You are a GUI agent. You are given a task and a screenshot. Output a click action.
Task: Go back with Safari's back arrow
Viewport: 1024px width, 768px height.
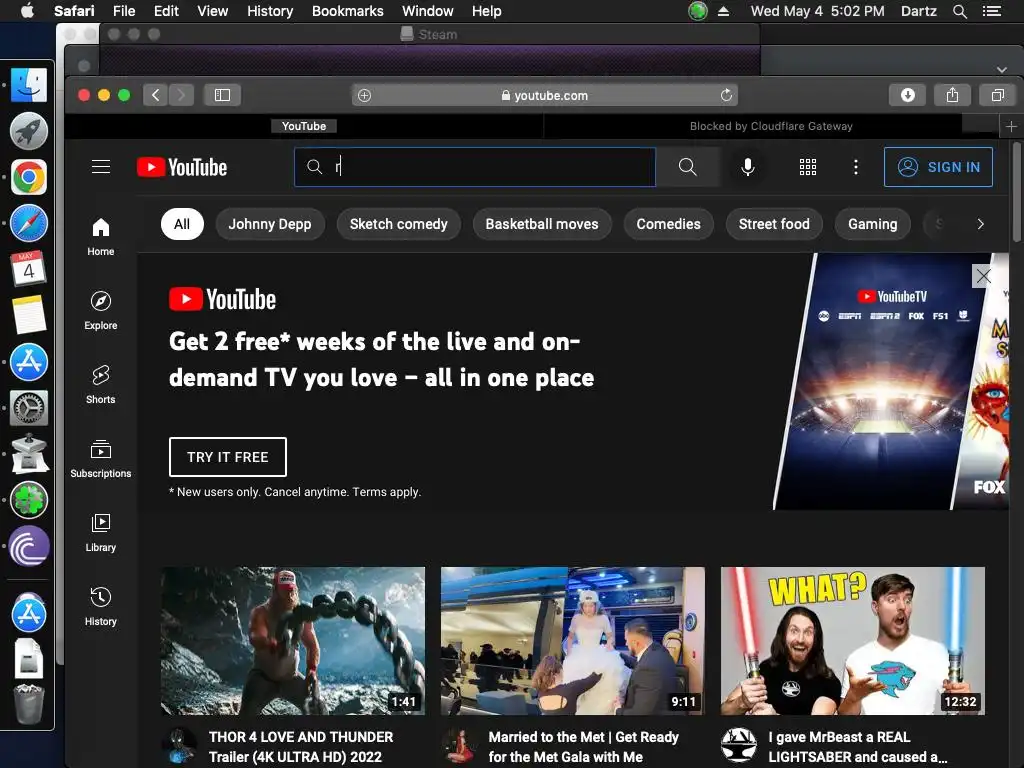pyautogui.click(x=155, y=95)
